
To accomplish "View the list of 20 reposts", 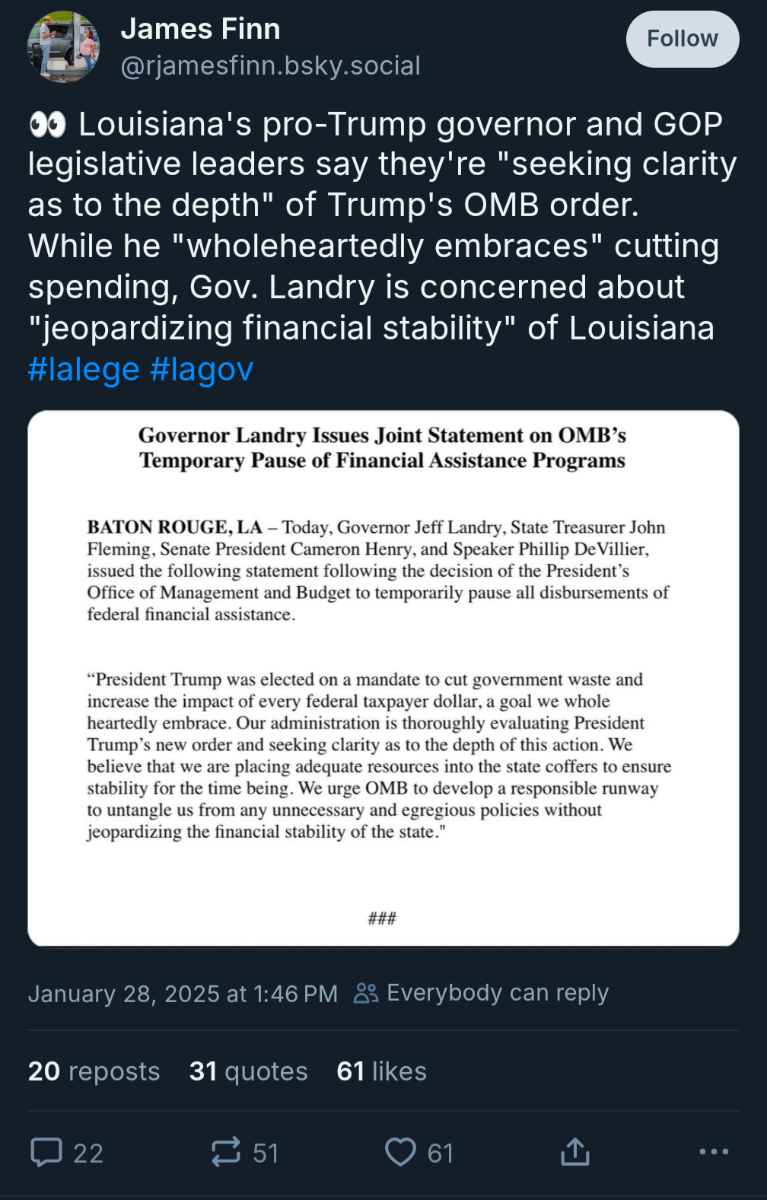I will 94,1071.
